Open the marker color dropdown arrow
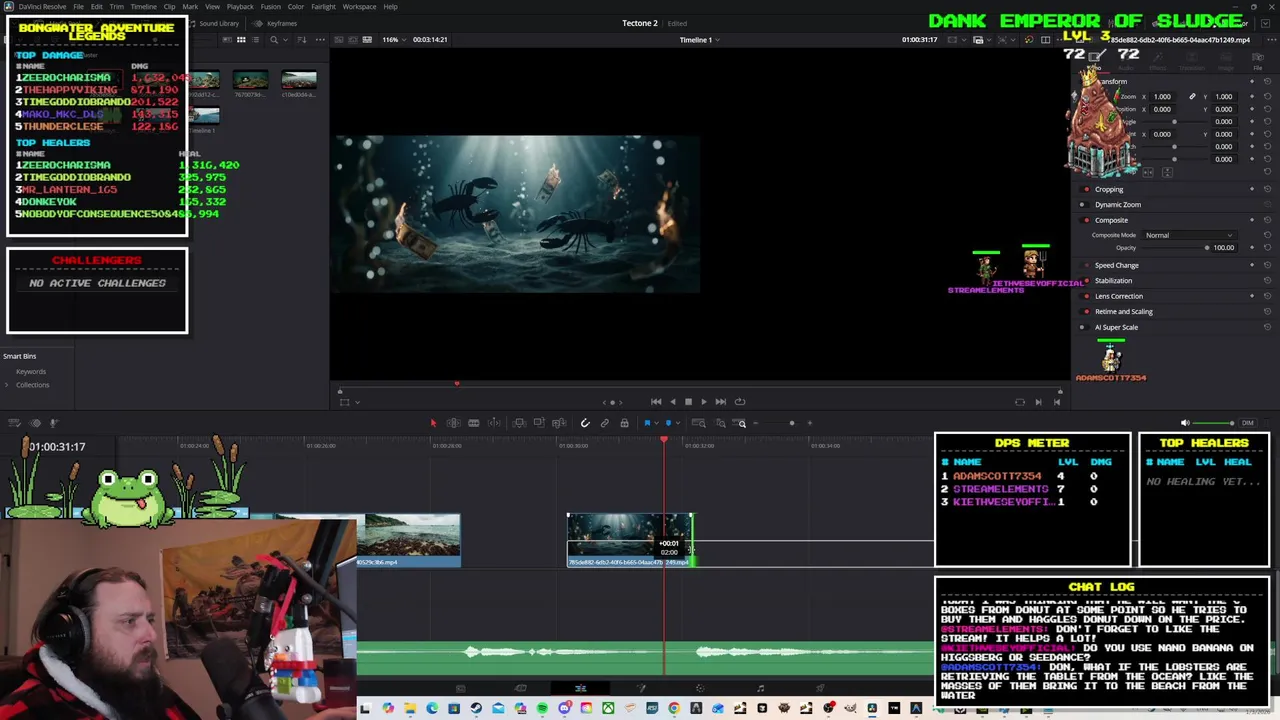Viewport: 1280px width, 720px height. point(676,423)
